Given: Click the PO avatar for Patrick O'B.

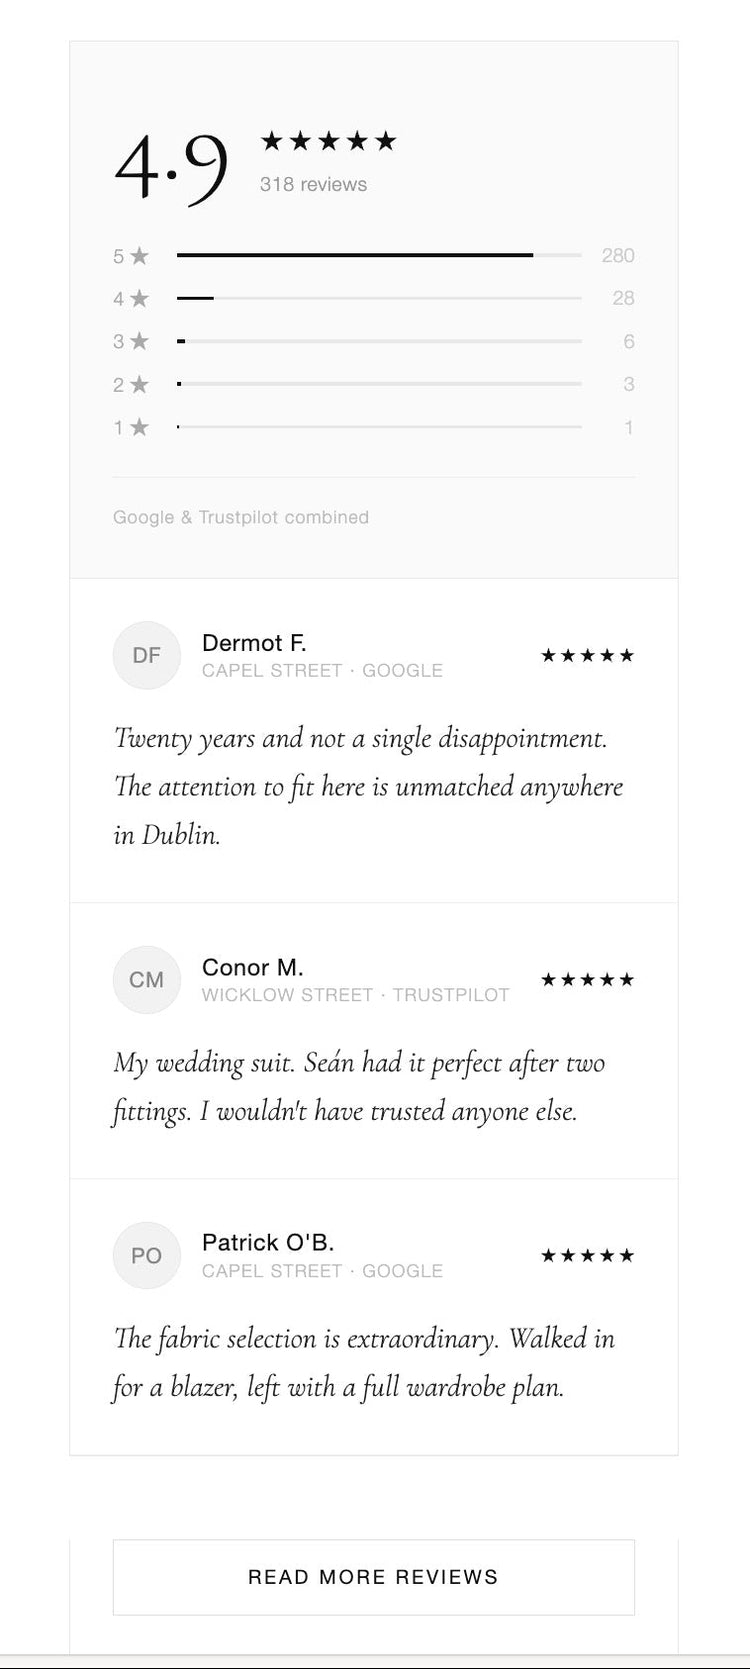Looking at the screenshot, I should (x=146, y=1255).
